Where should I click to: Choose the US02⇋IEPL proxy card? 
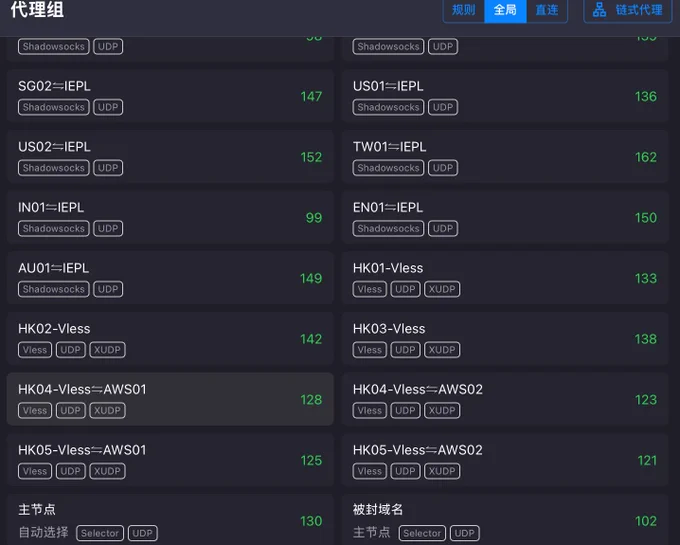(170, 157)
